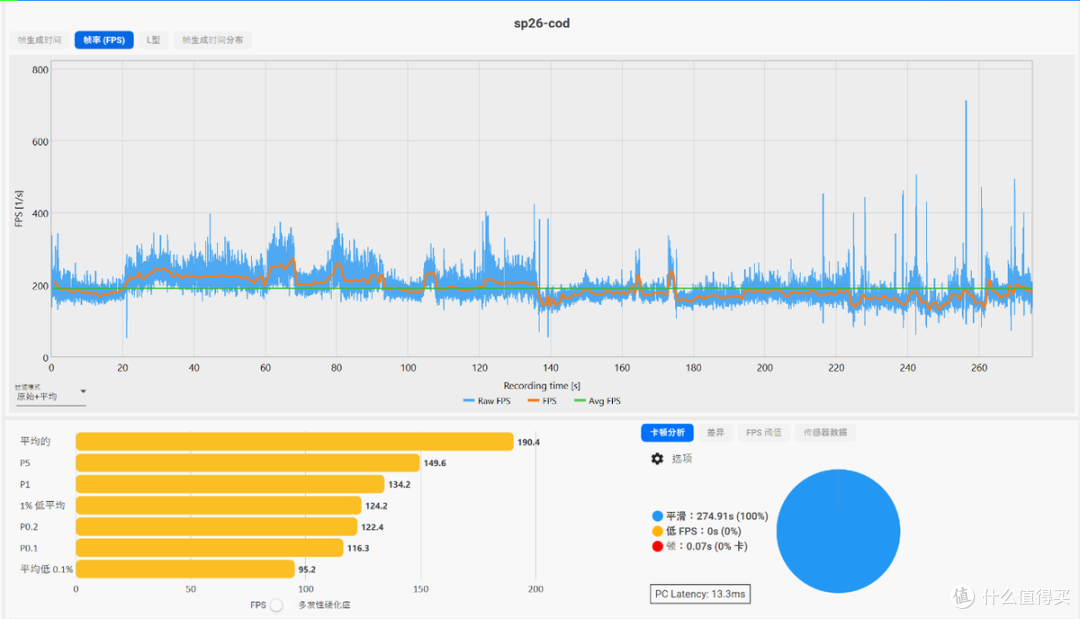The width and height of the screenshot is (1080, 619).
Task: Open the 差异 tab
Action: pyautogui.click(x=716, y=432)
